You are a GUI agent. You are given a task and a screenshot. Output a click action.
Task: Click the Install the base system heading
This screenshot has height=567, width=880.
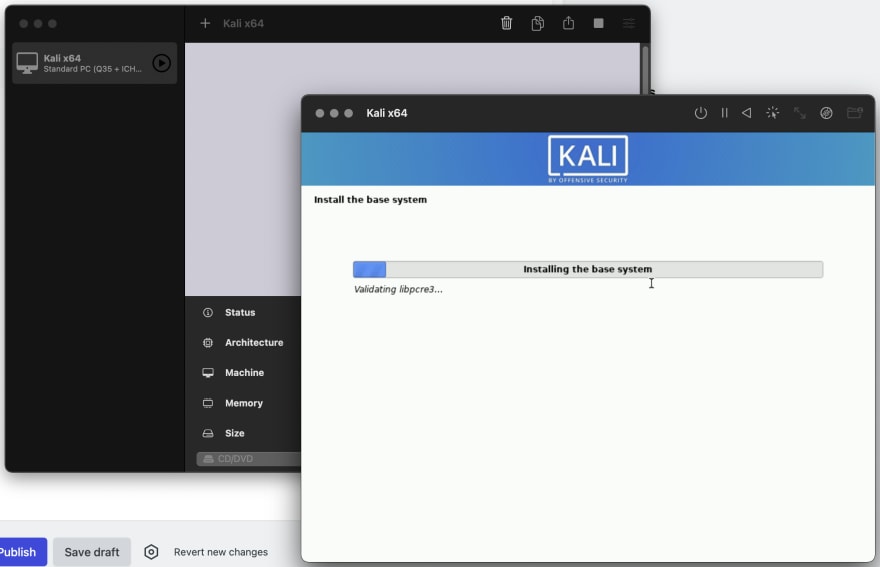[x=370, y=200]
